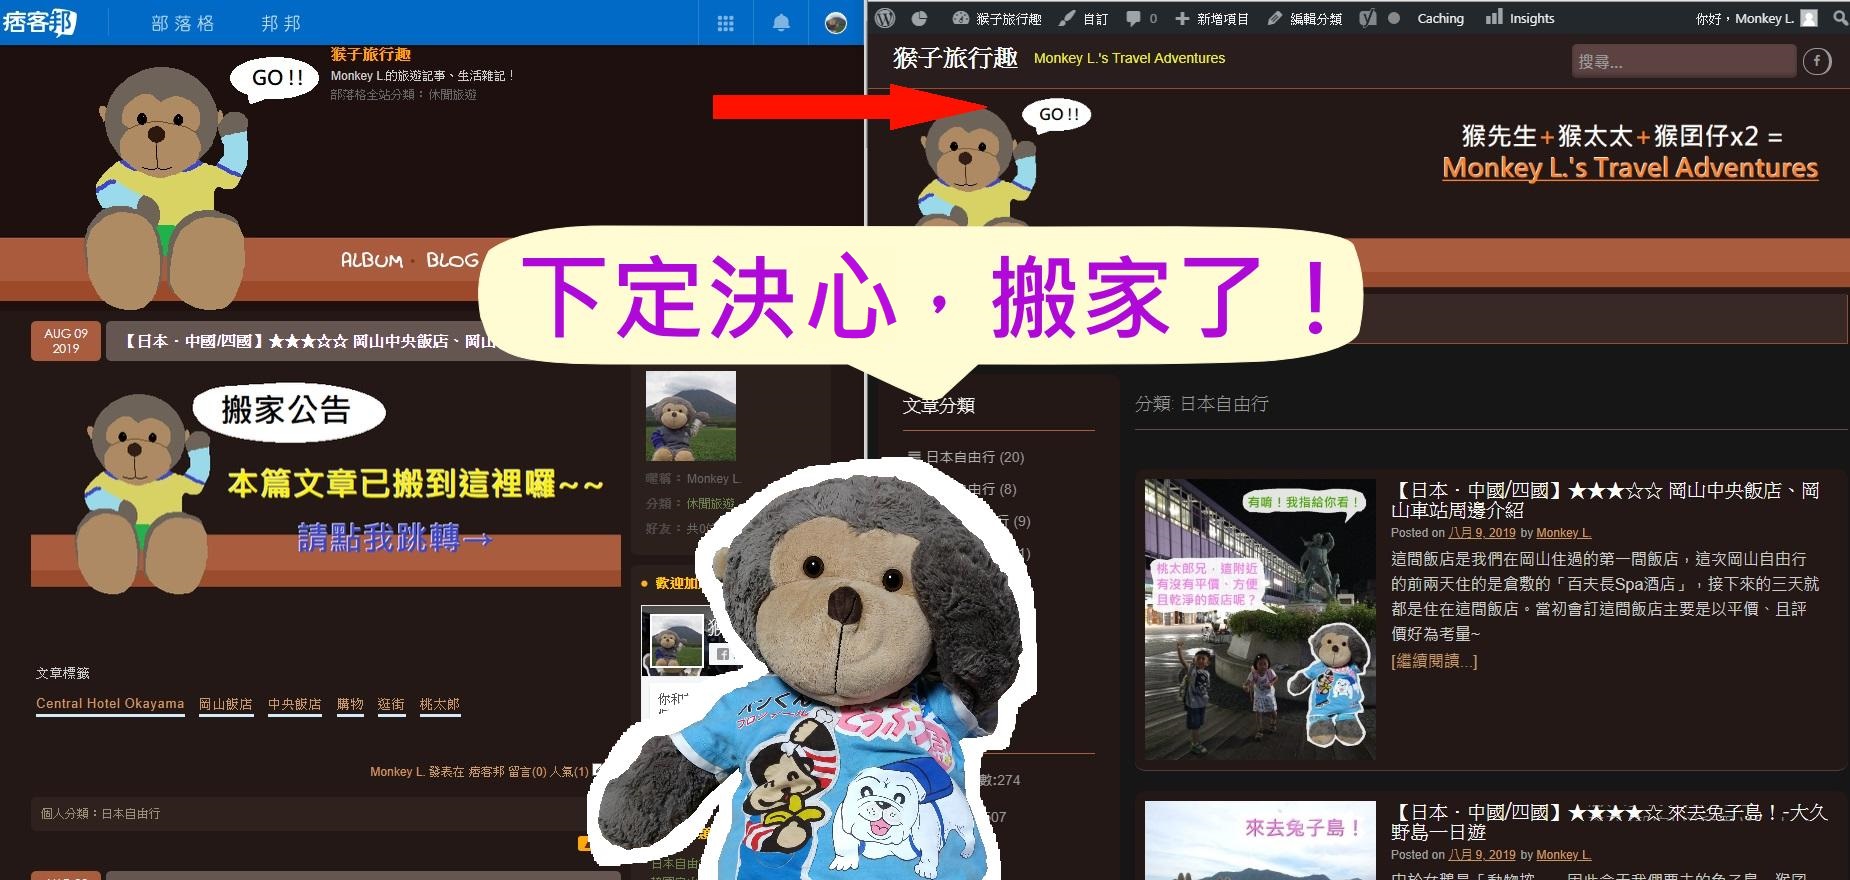Click the 八月 9, 2019 date of first post
1850x880 pixels.
click(1482, 533)
